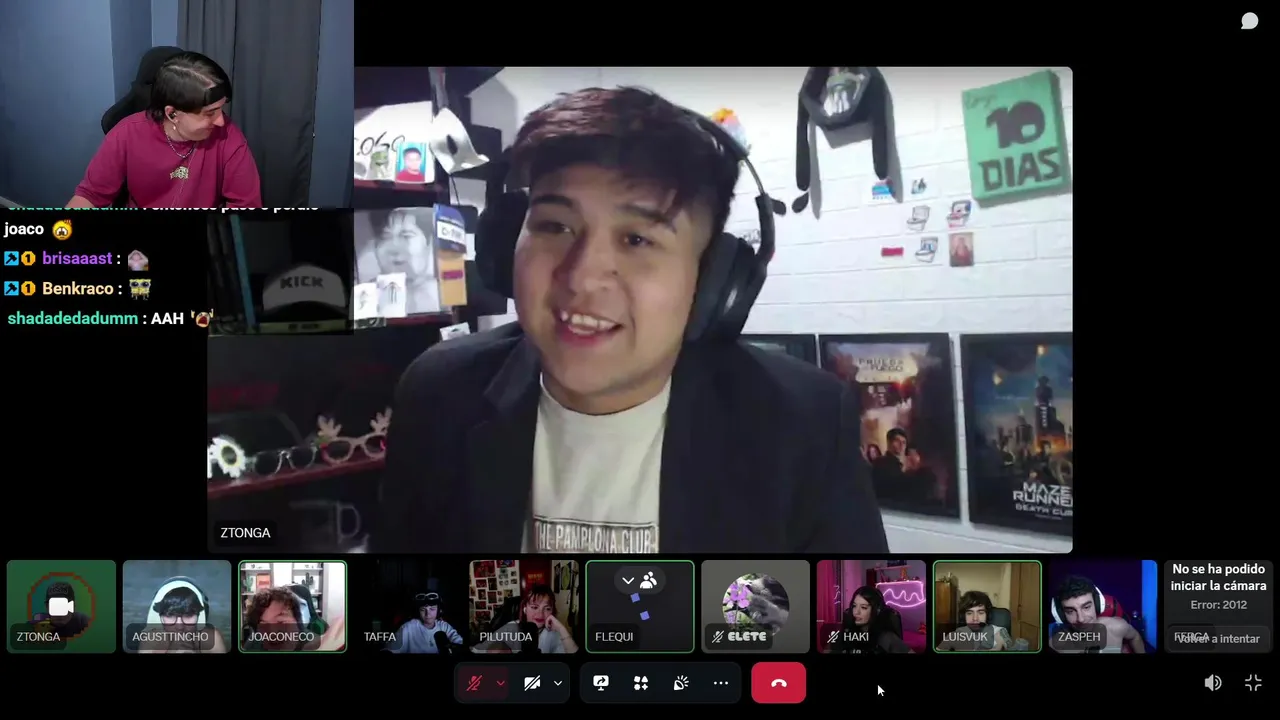Open the soundboard icon
The image size is (1280, 720).
[x=681, y=683]
